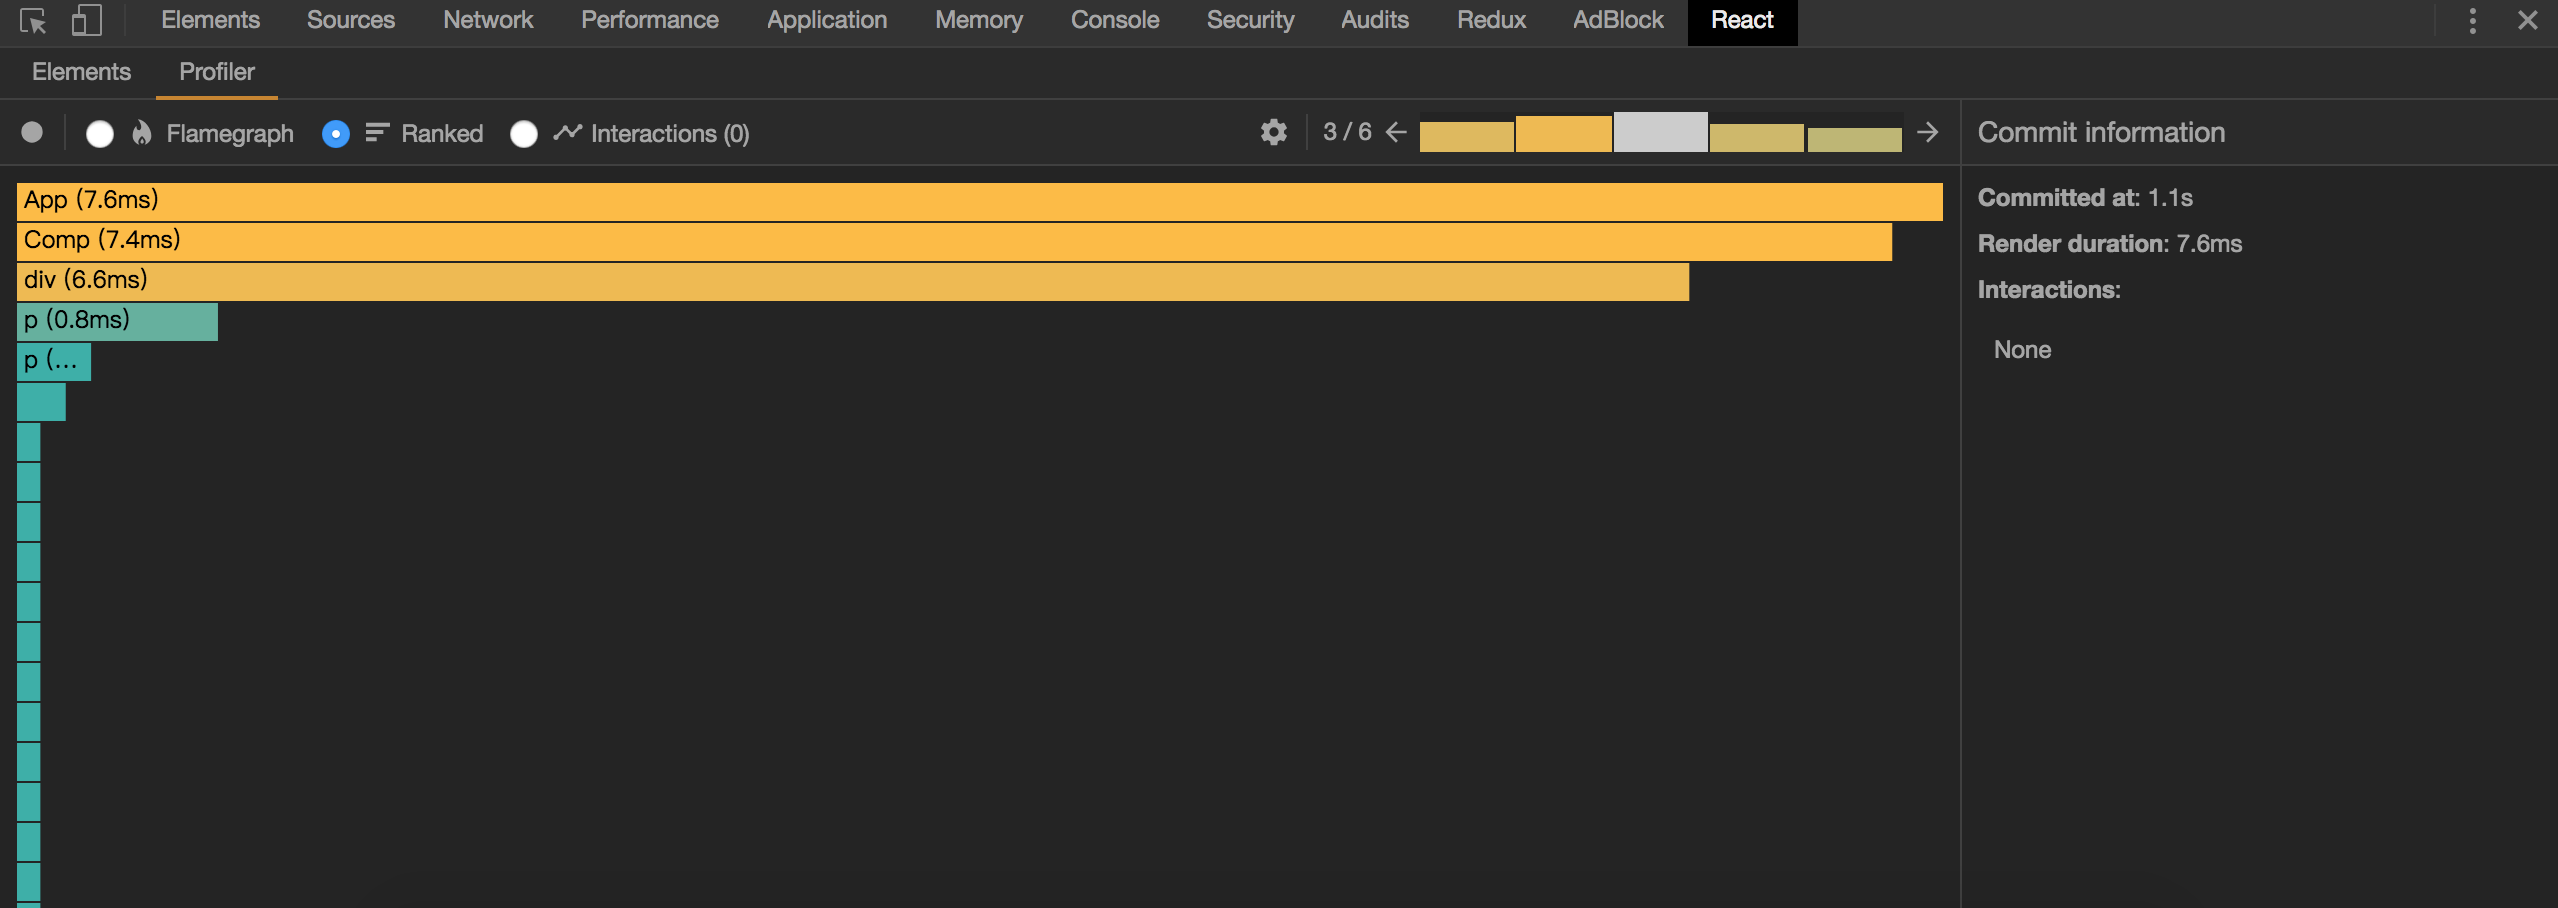Screen dimensions: 2558x908
Task: Click the "3 / 6" commit counter
Action: pyautogui.click(x=1347, y=132)
